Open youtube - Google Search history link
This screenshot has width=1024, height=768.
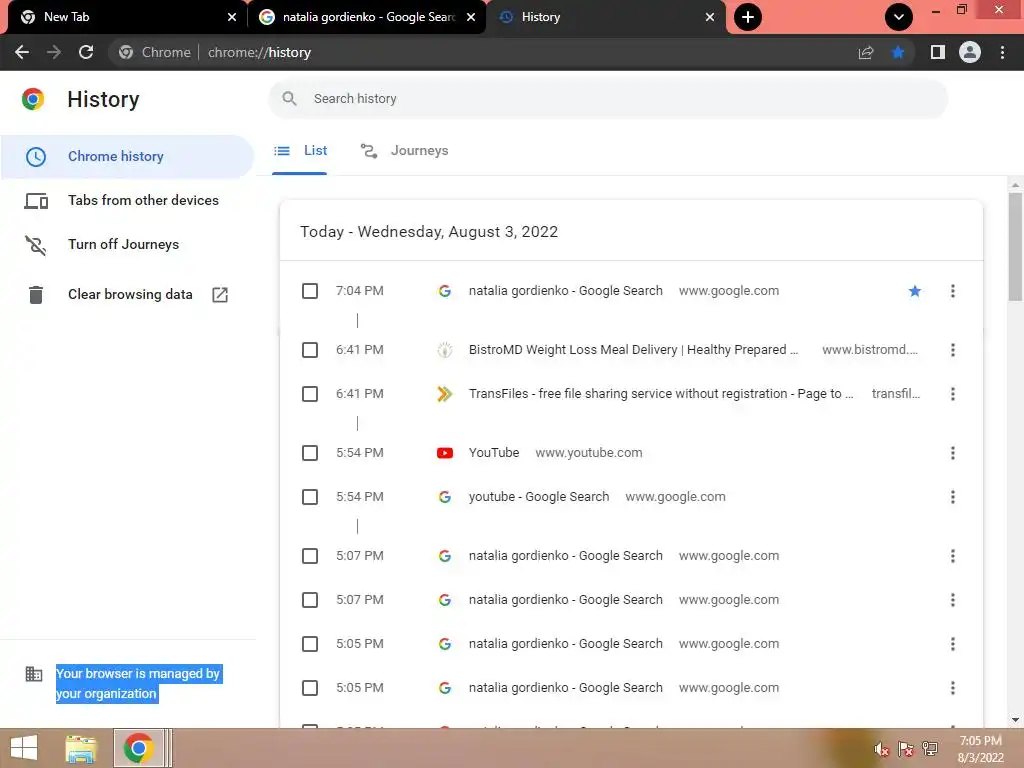click(x=539, y=497)
